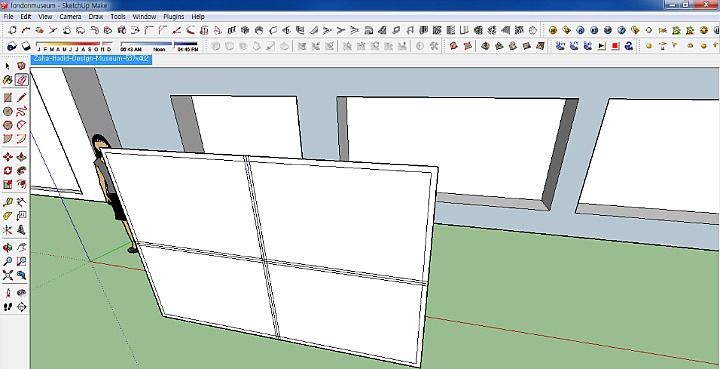Choose the Rectangle drawing tool
Viewport: 720px width, 369px height.
(8, 97)
